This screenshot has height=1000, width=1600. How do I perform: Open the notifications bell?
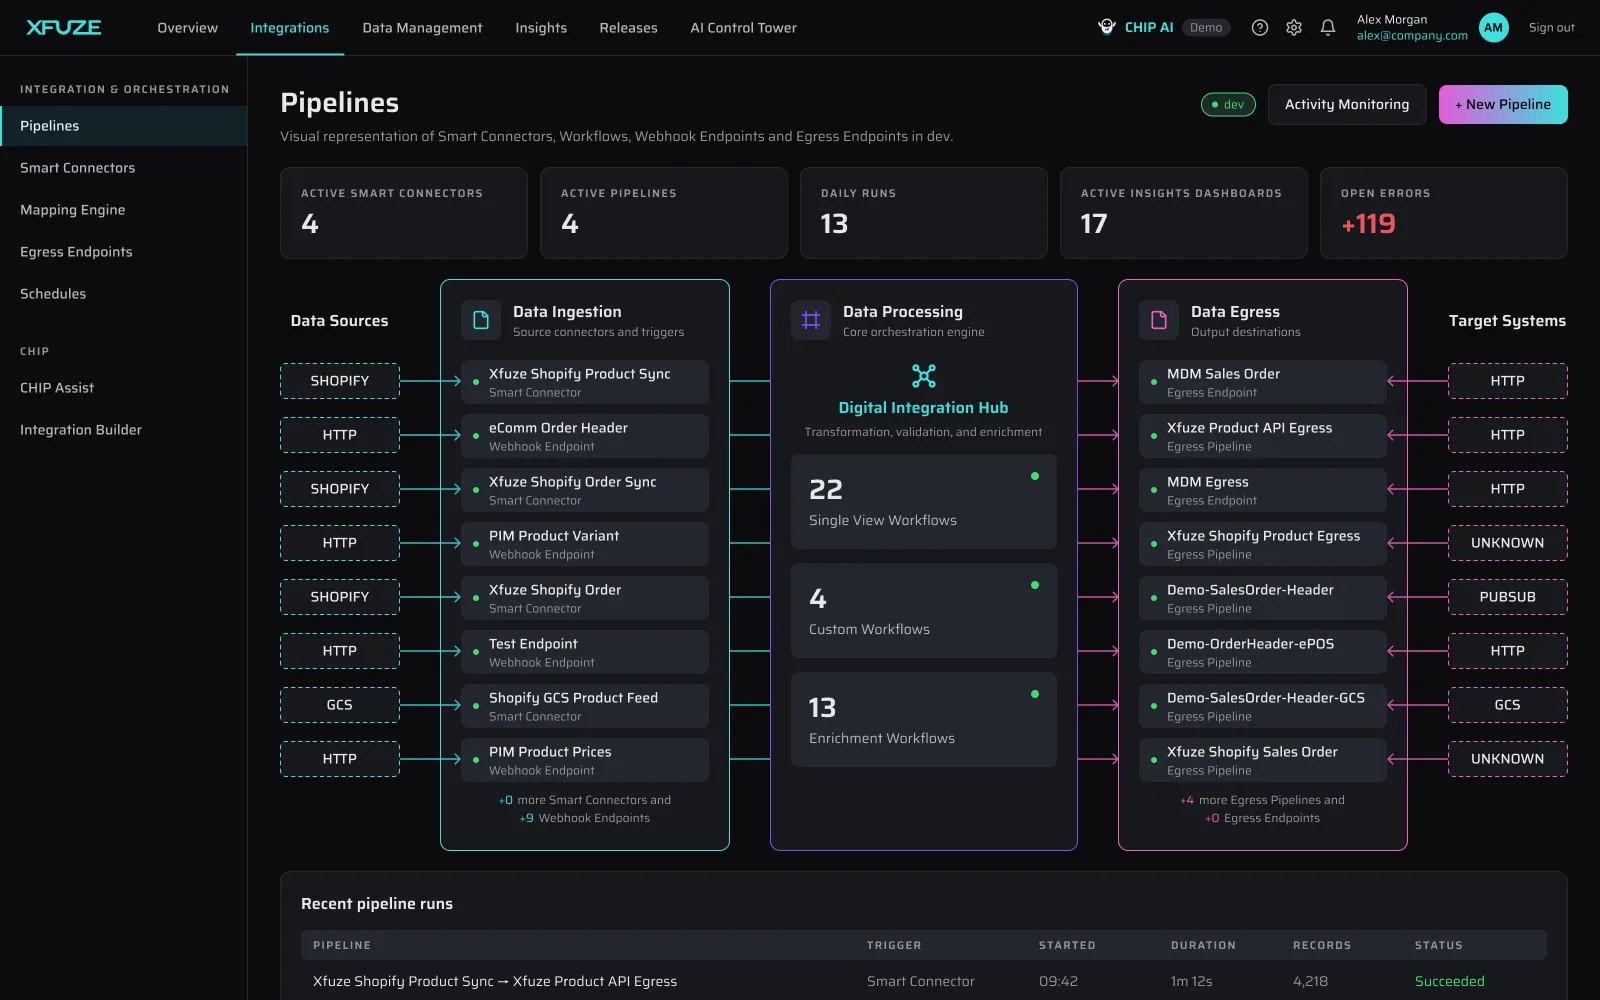click(1328, 28)
